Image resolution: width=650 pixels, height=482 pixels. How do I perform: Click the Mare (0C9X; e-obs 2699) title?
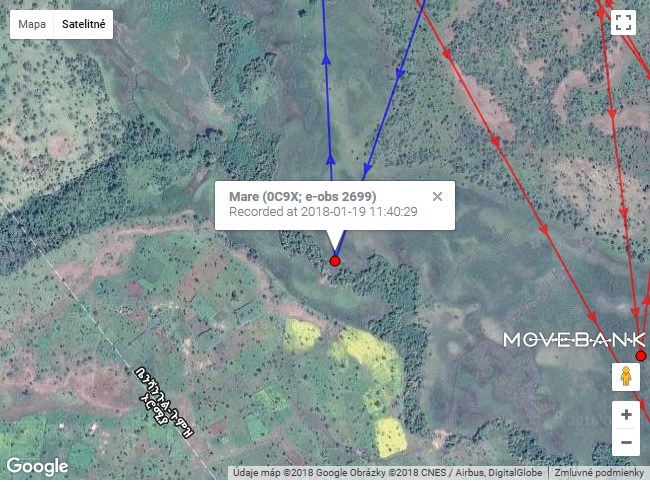tap(303, 196)
